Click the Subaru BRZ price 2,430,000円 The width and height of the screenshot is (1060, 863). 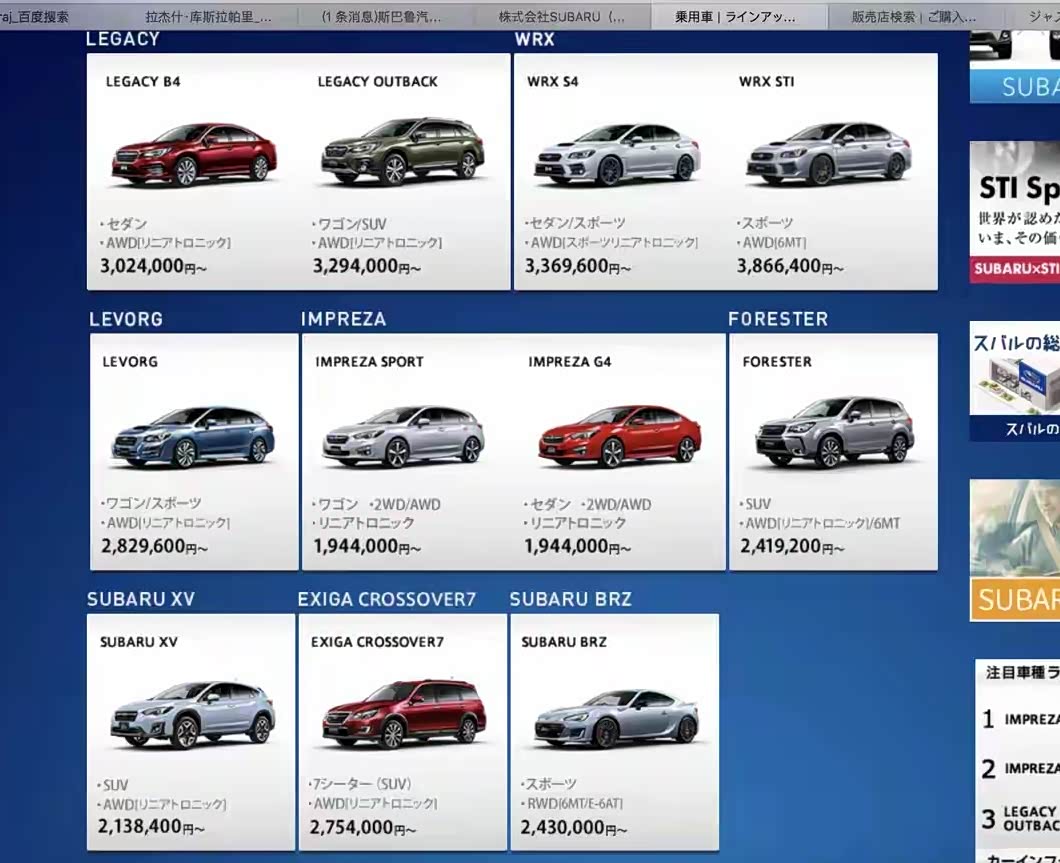[573, 827]
